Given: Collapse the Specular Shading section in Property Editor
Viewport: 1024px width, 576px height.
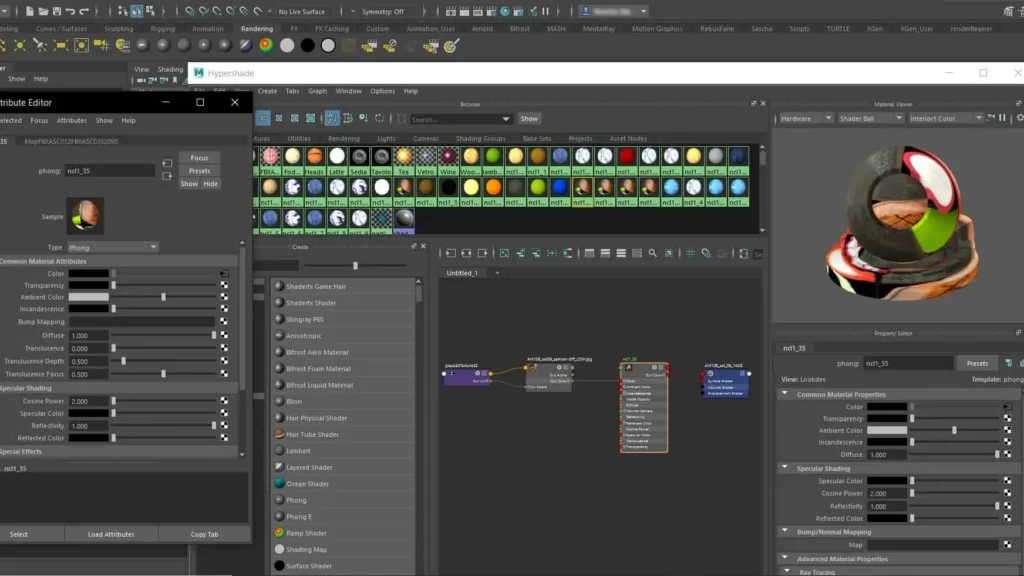Looking at the screenshot, I should point(785,468).
